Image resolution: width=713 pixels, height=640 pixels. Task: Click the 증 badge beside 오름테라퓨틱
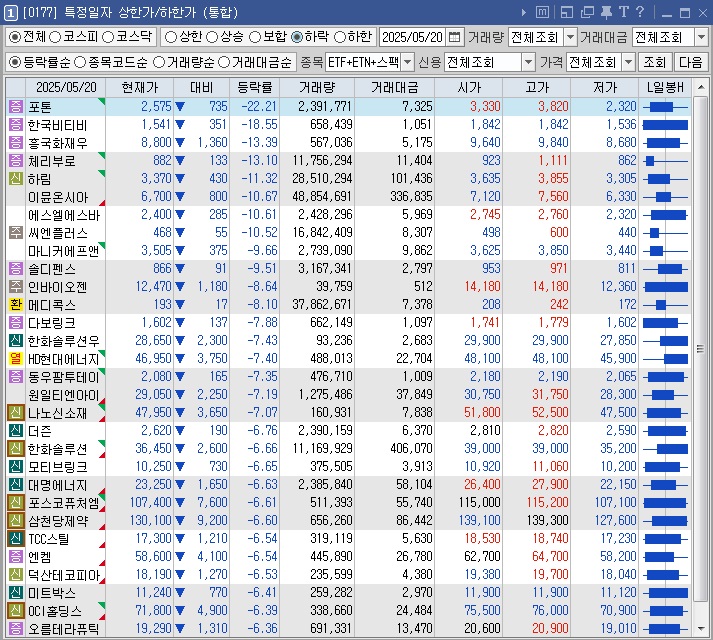[15, 629]
